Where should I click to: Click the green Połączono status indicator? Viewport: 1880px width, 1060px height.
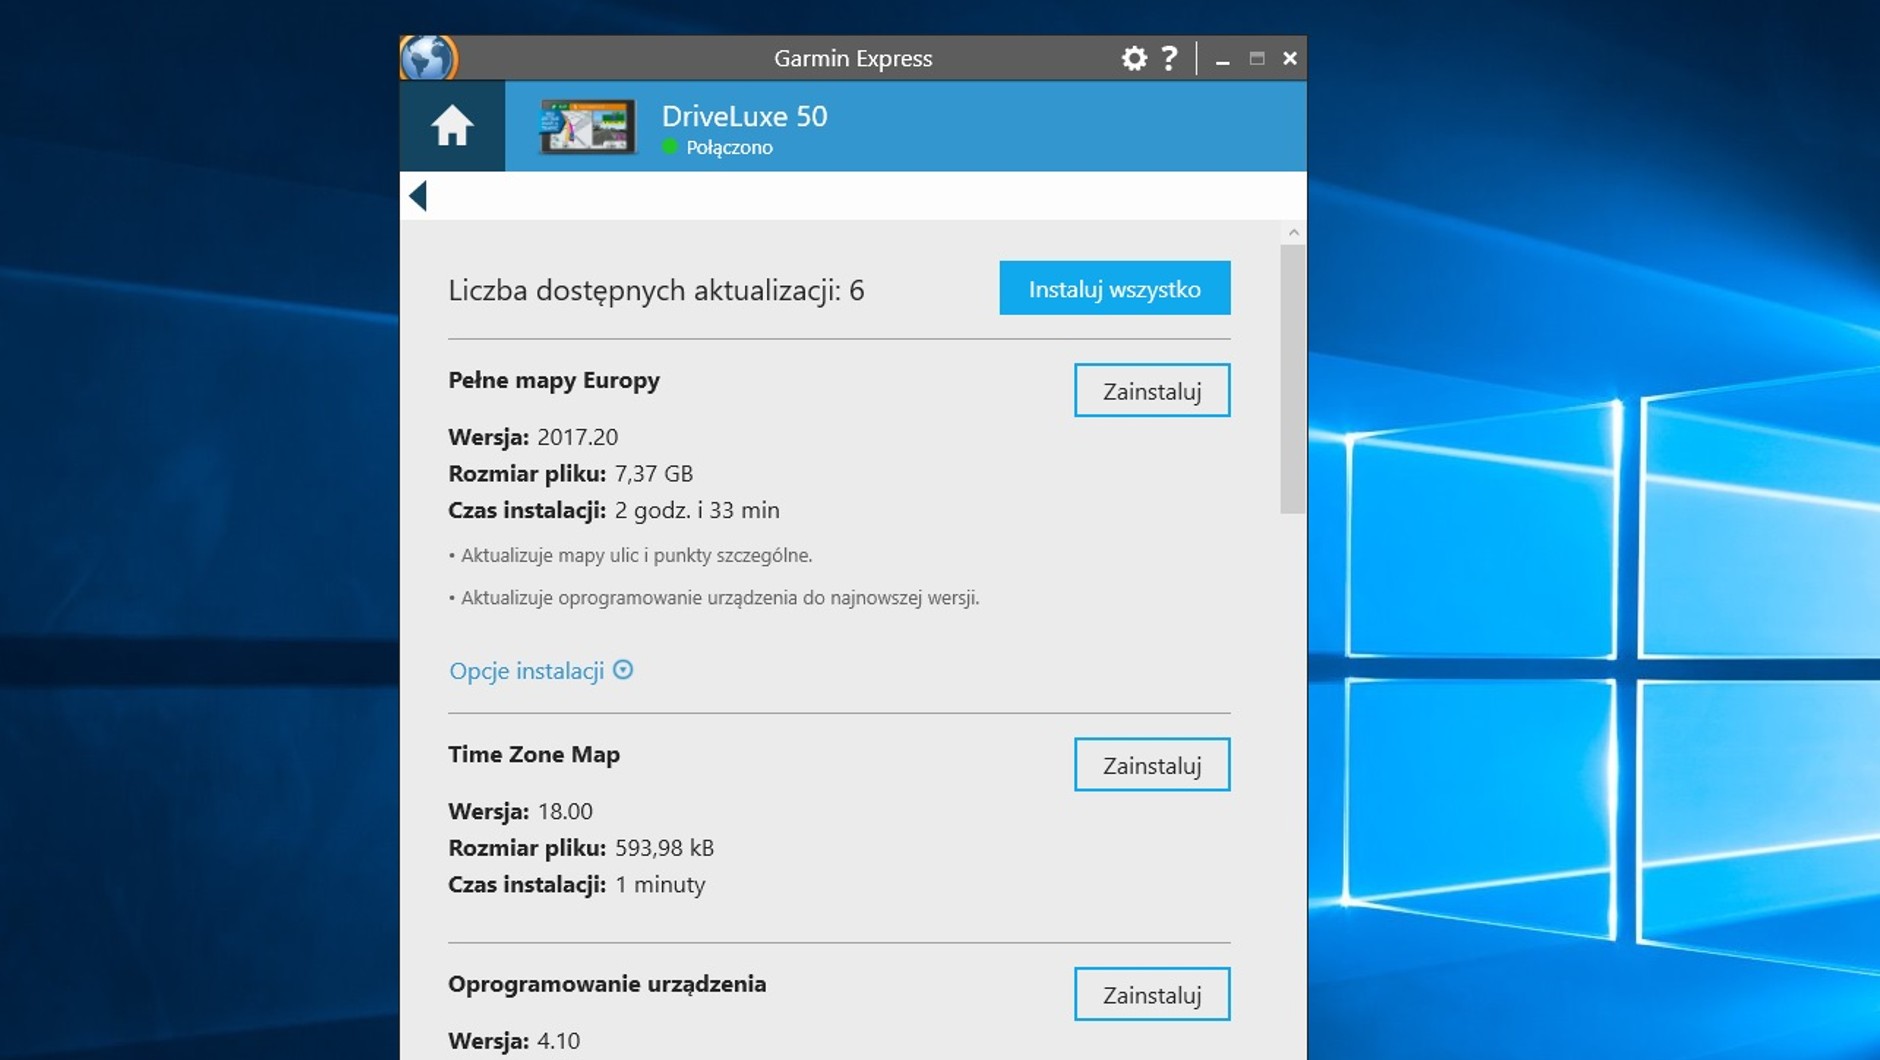(x=670, y=147)
